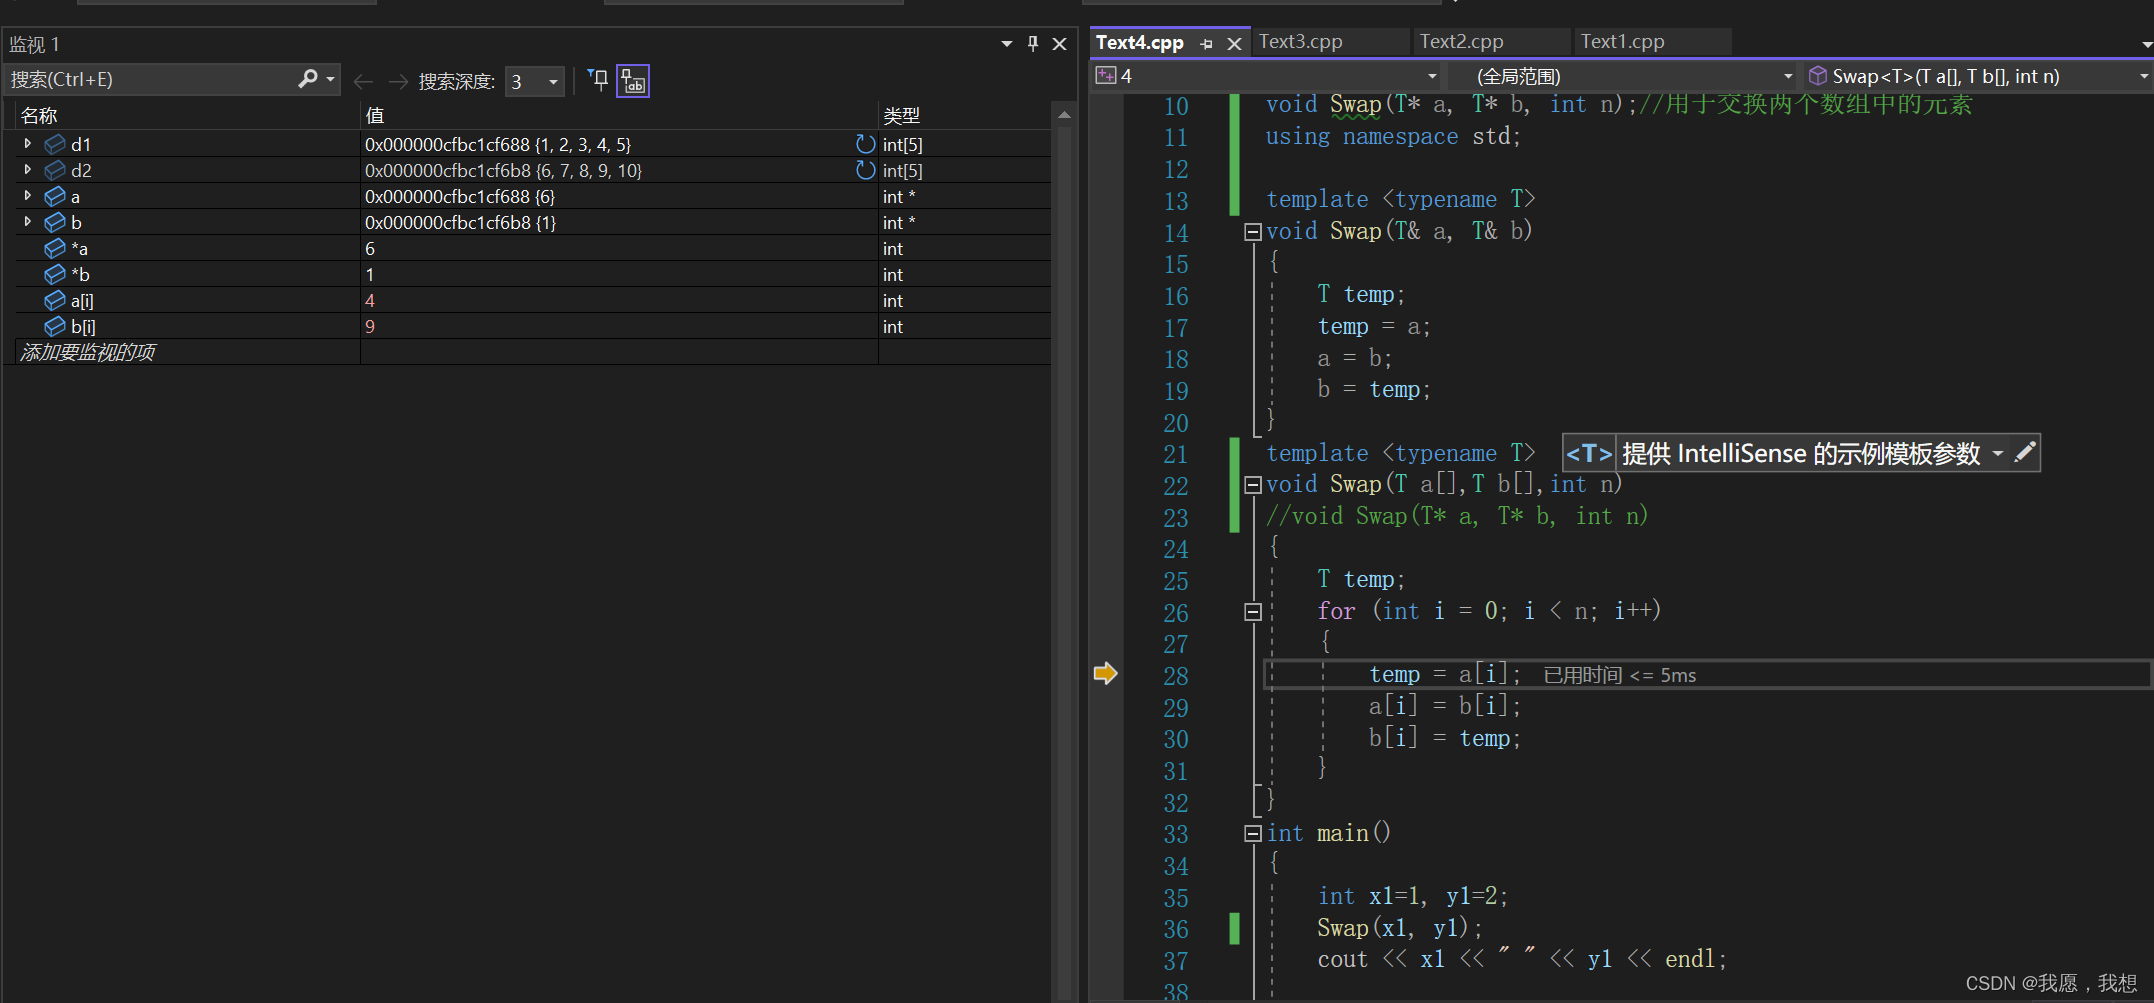Click the watch panel scroll up arrow
The height and width of the screenshot is (1003, 2154).
pos(1064,115)
